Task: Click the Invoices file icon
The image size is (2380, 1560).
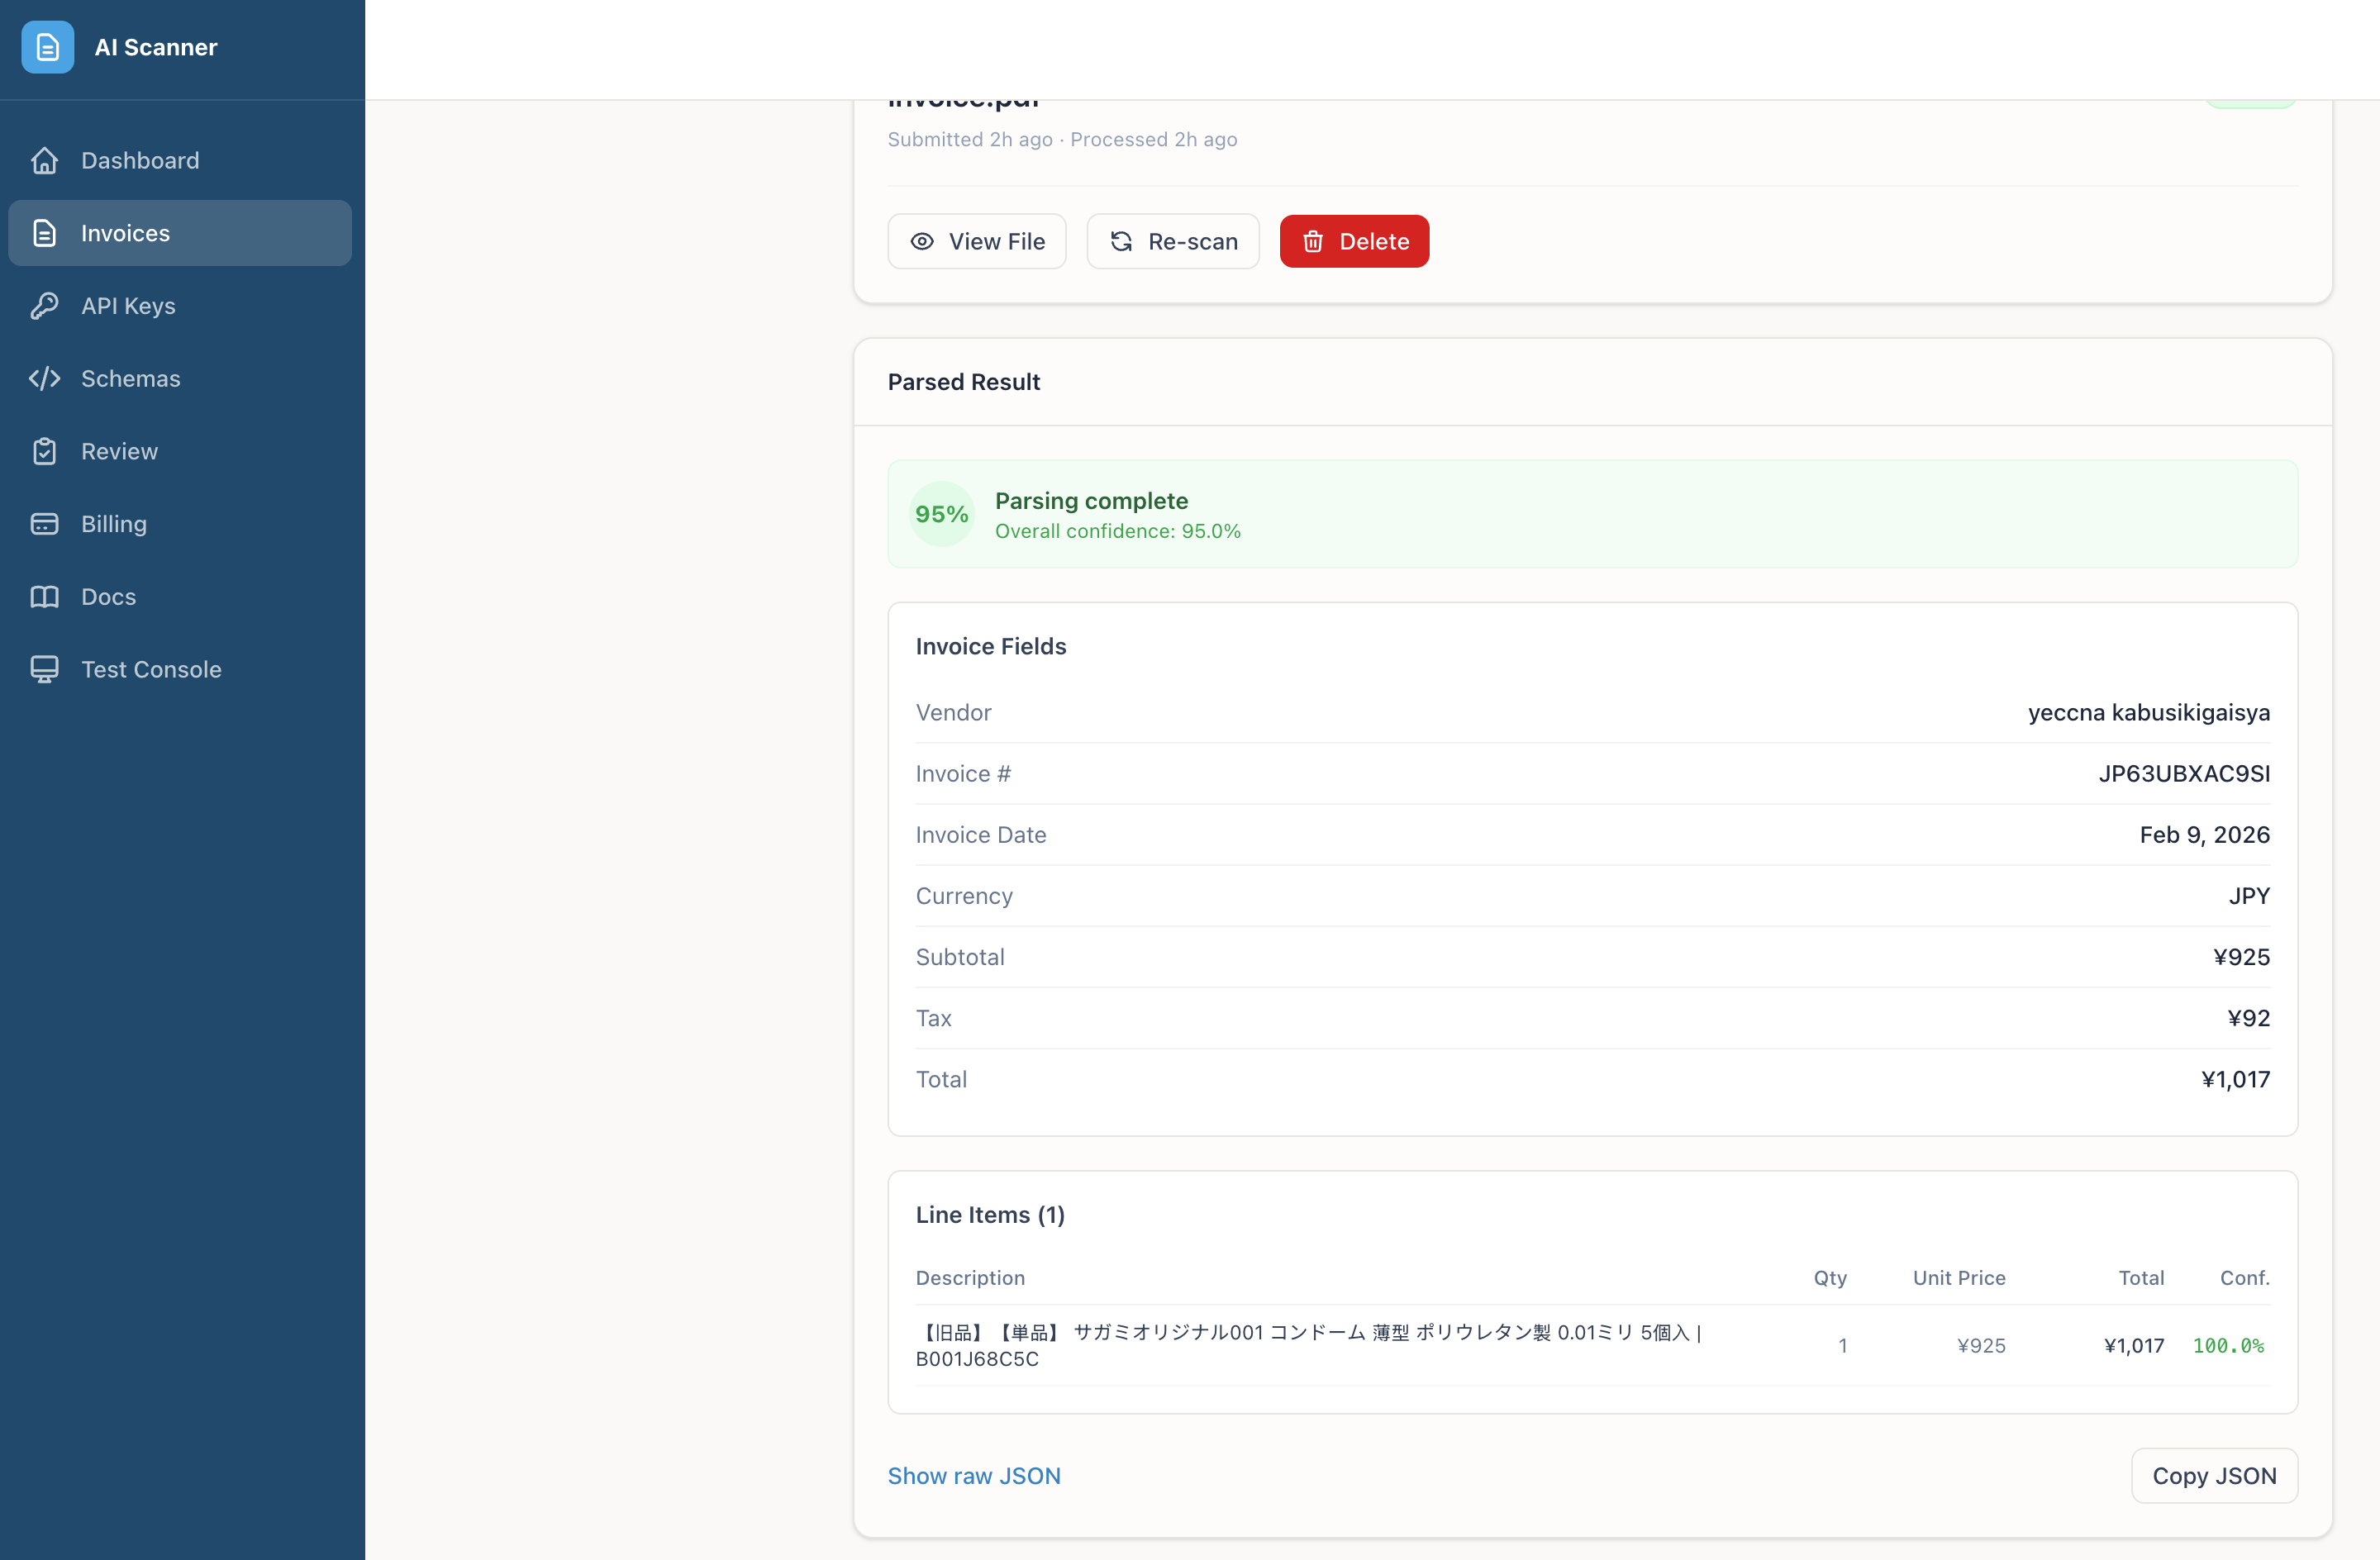Action: 45,232
